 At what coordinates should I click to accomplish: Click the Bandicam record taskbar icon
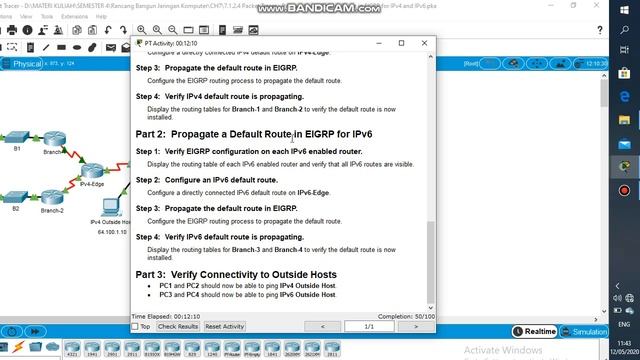pyautogui.click(x=624, y=190)
